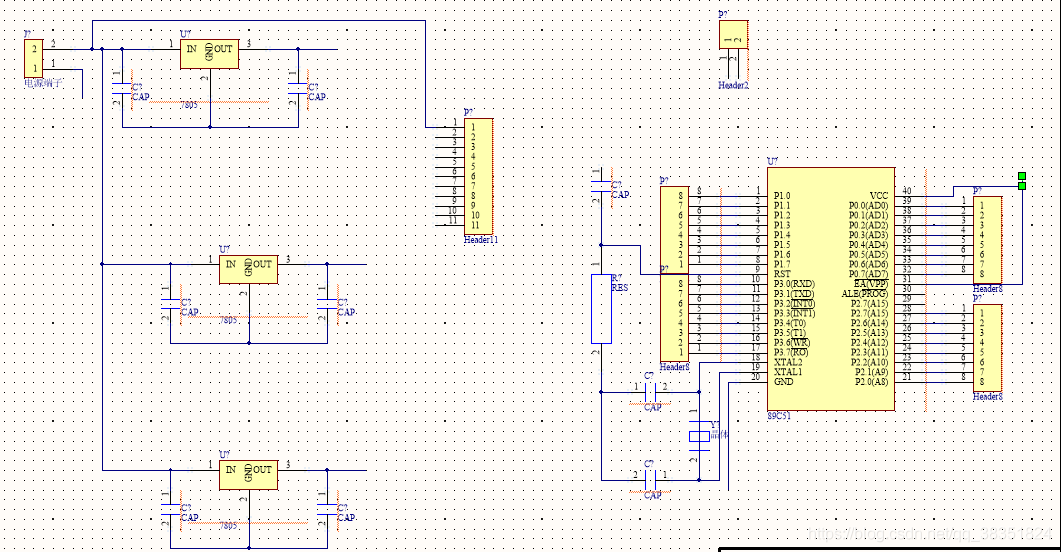Select the Header8 connected to P1 pins
1061x552 pixels.
tap(674, 228)
